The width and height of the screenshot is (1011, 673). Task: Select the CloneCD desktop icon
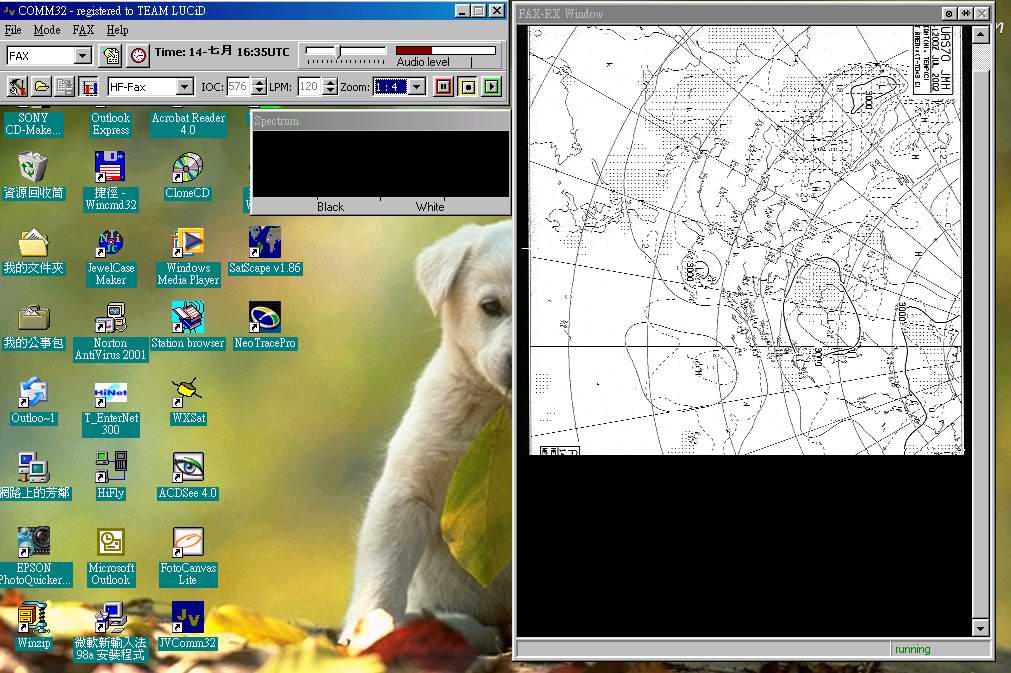pos(187,175)
